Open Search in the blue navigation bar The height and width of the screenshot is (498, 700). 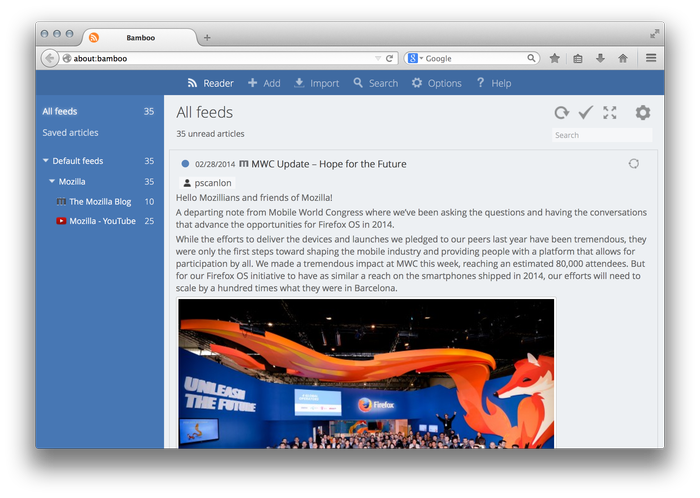pos(375,83)
